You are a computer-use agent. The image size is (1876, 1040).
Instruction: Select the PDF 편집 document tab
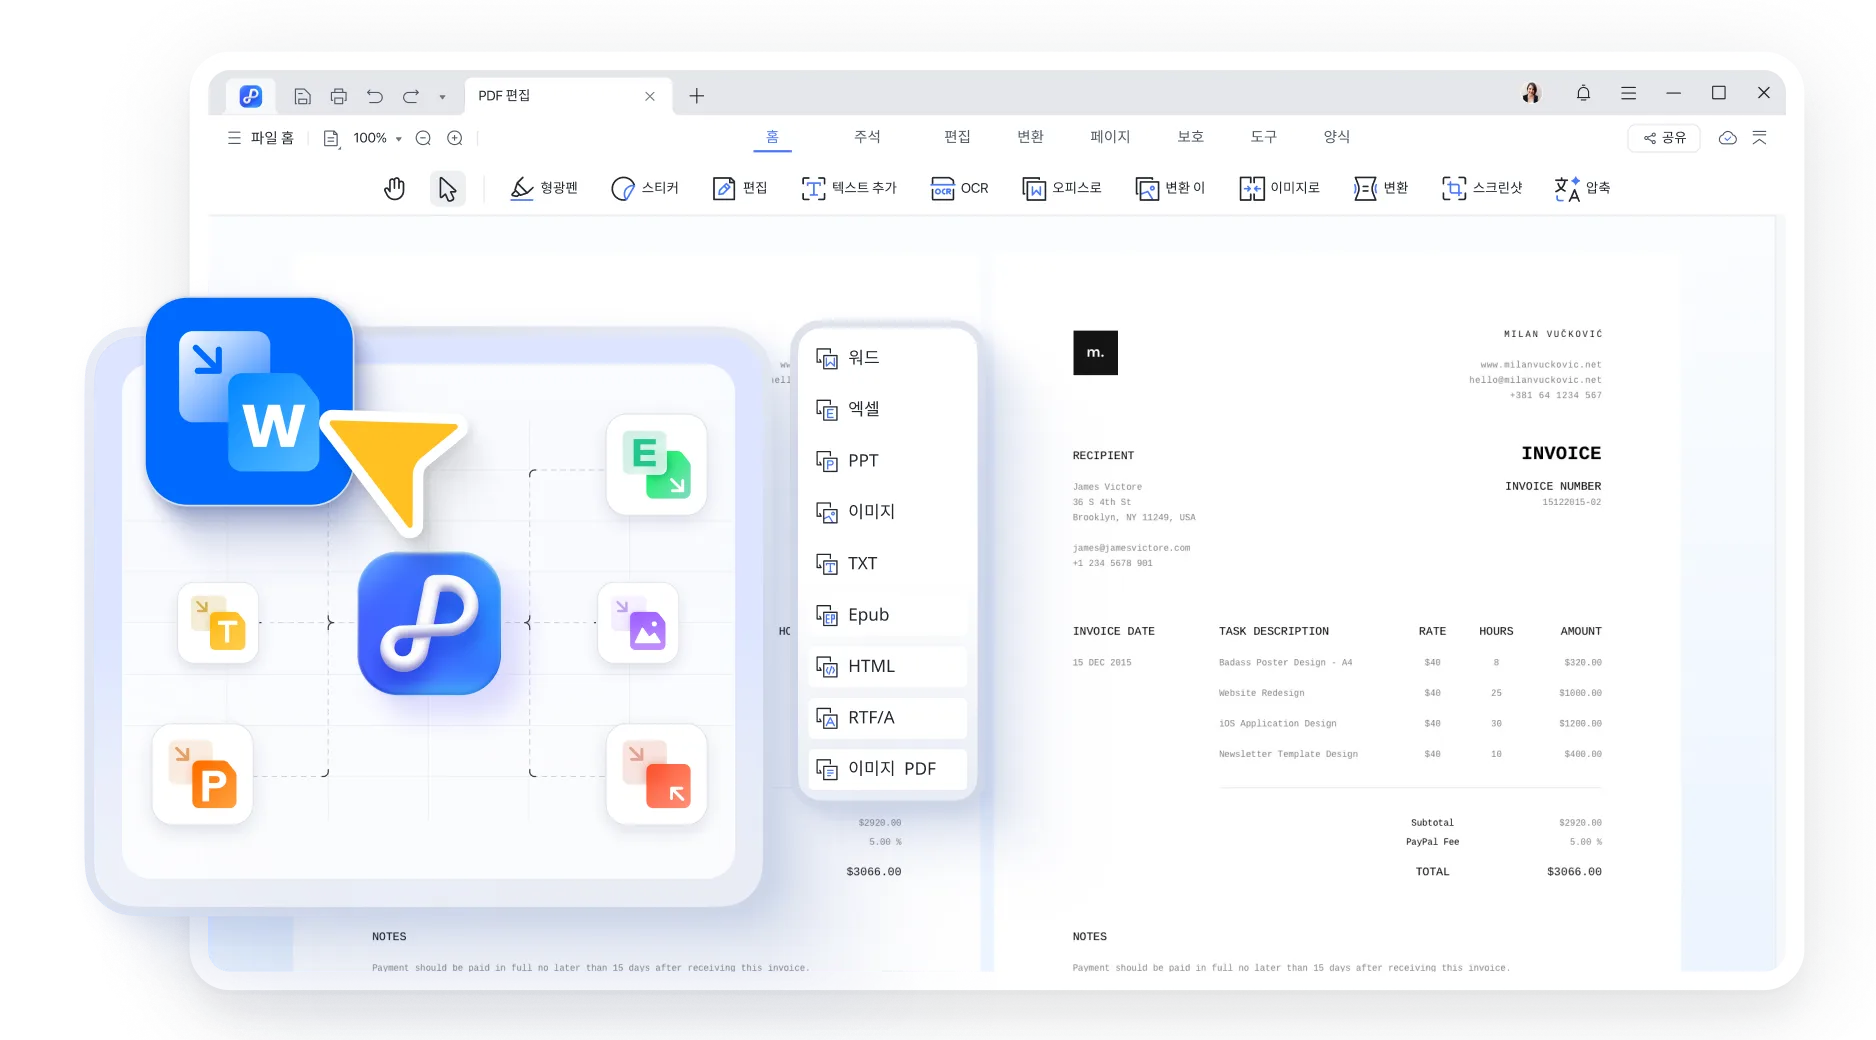566,96
